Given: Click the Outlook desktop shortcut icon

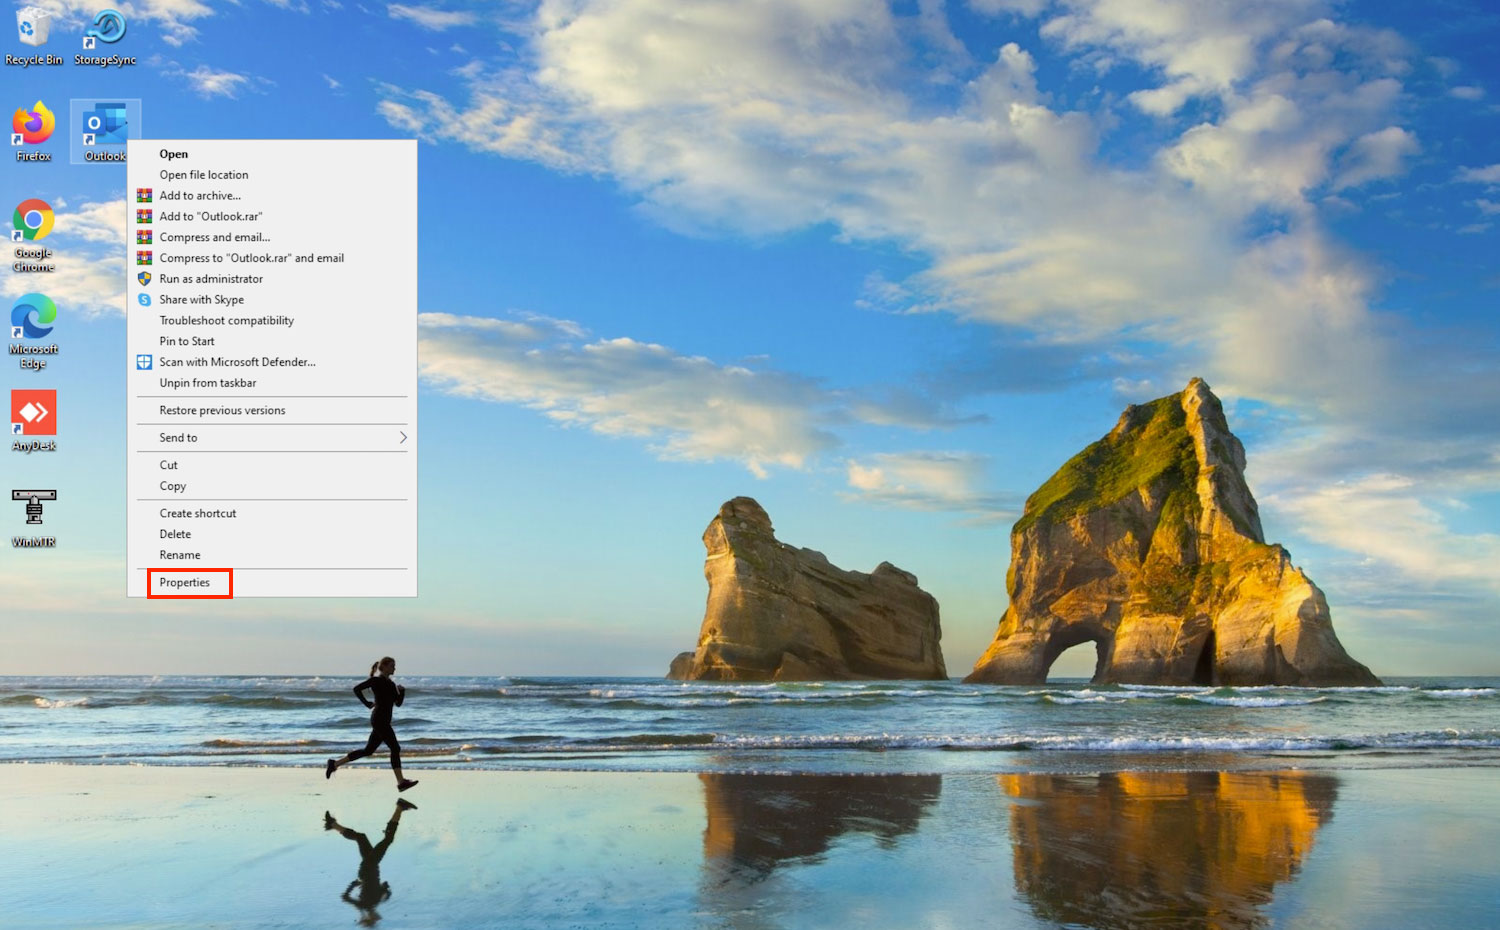Looking at the screenshot, I should pos(105,127).
